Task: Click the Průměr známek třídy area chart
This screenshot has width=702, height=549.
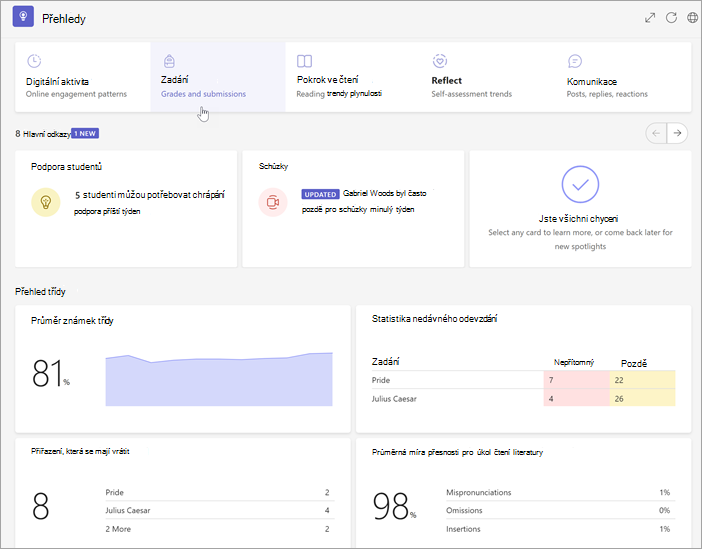Action: tap(219, 379)
